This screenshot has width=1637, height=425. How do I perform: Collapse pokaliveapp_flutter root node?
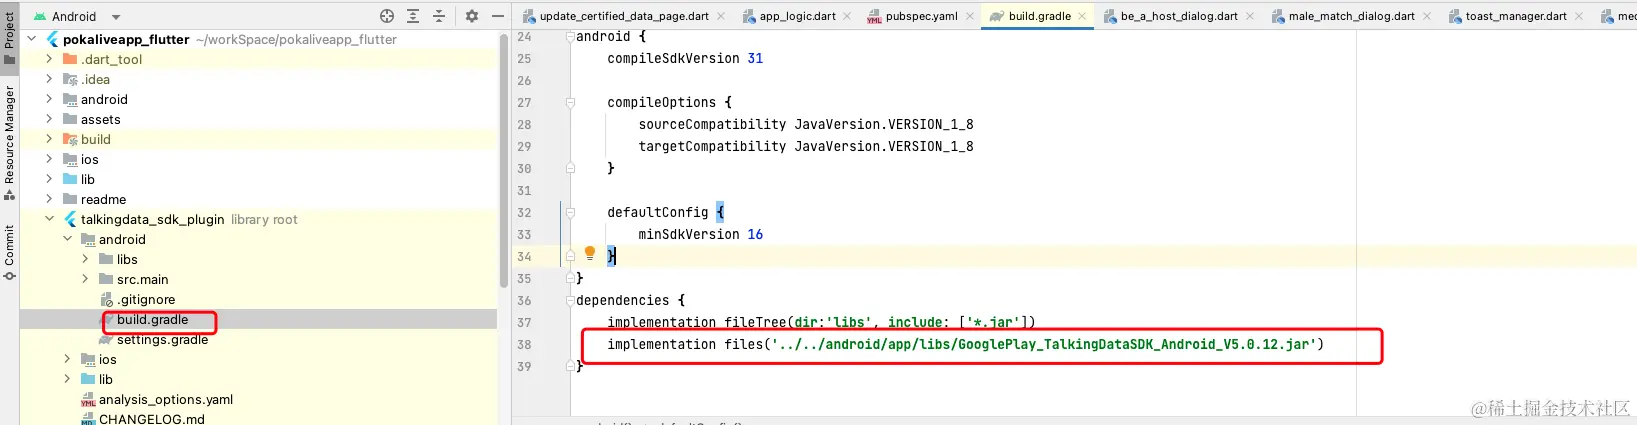pos(31,39)
